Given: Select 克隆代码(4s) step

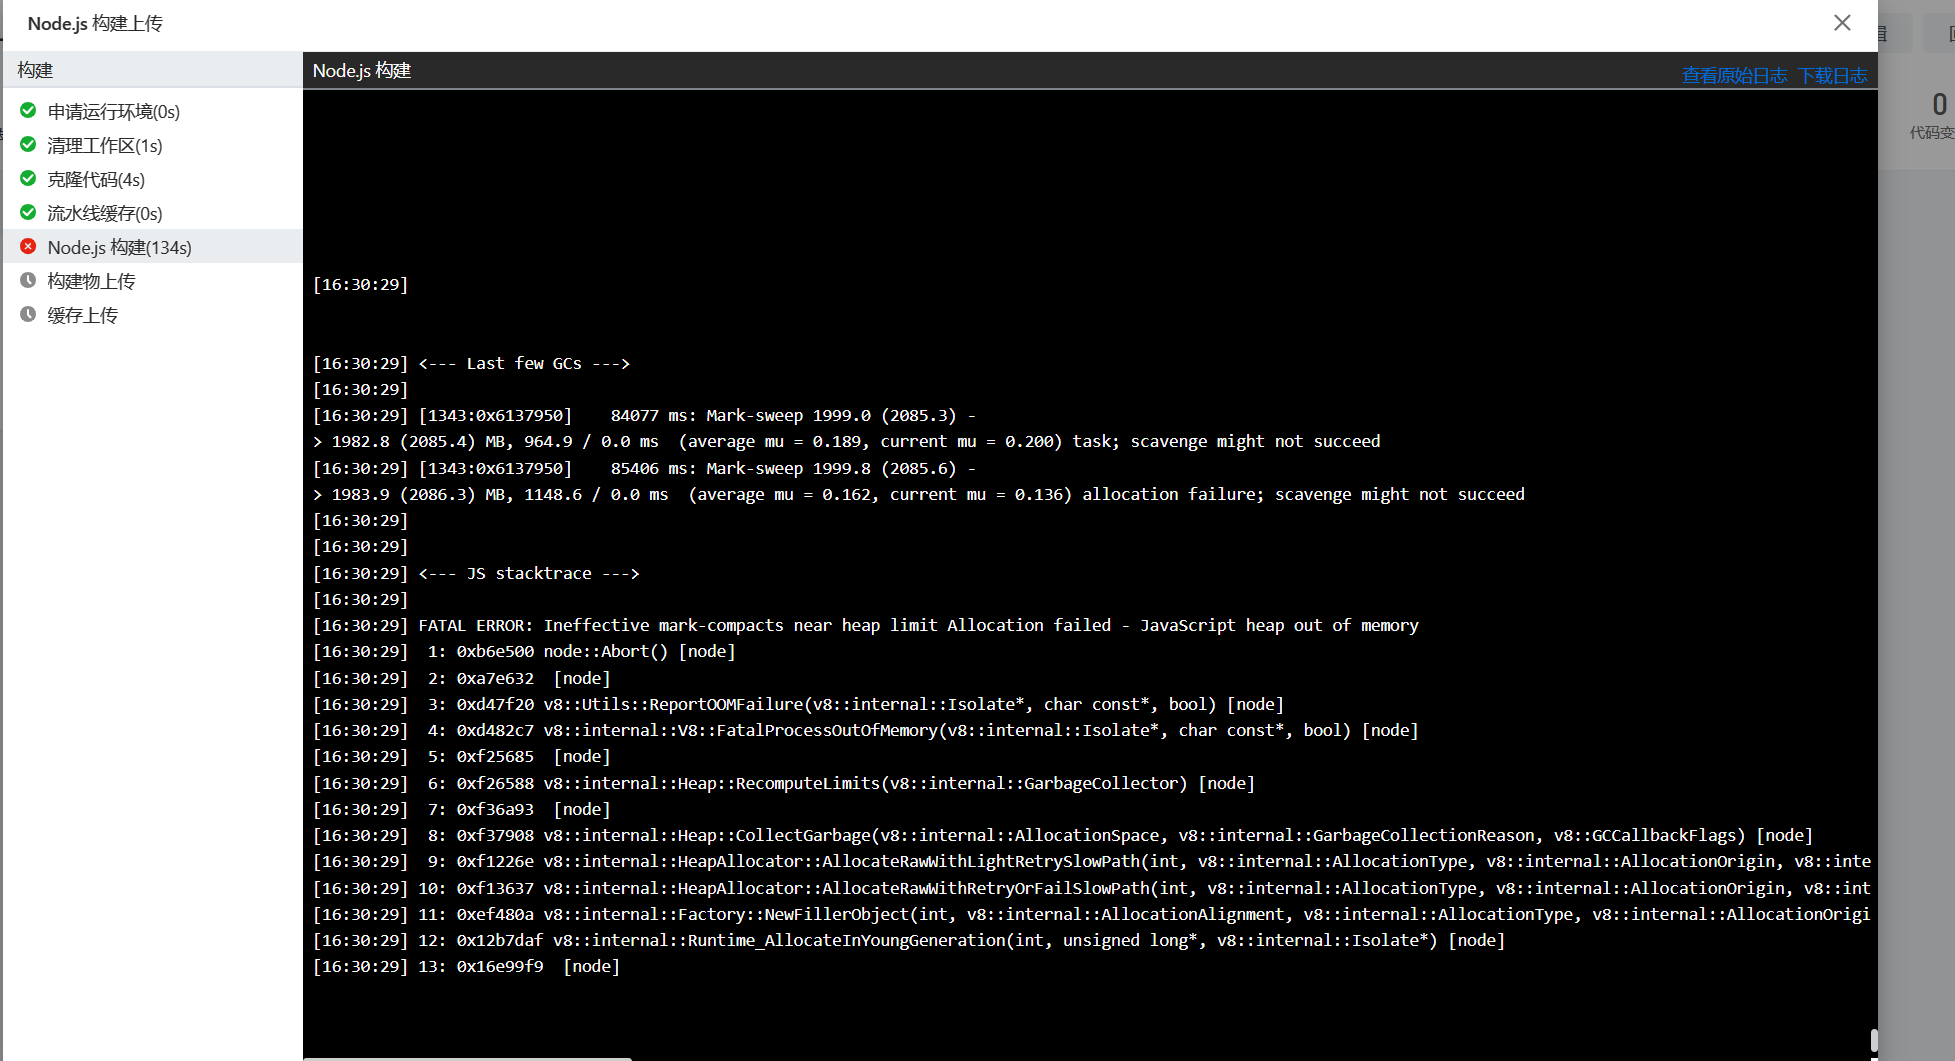Looking at the screenshot, I should [152, 179].
